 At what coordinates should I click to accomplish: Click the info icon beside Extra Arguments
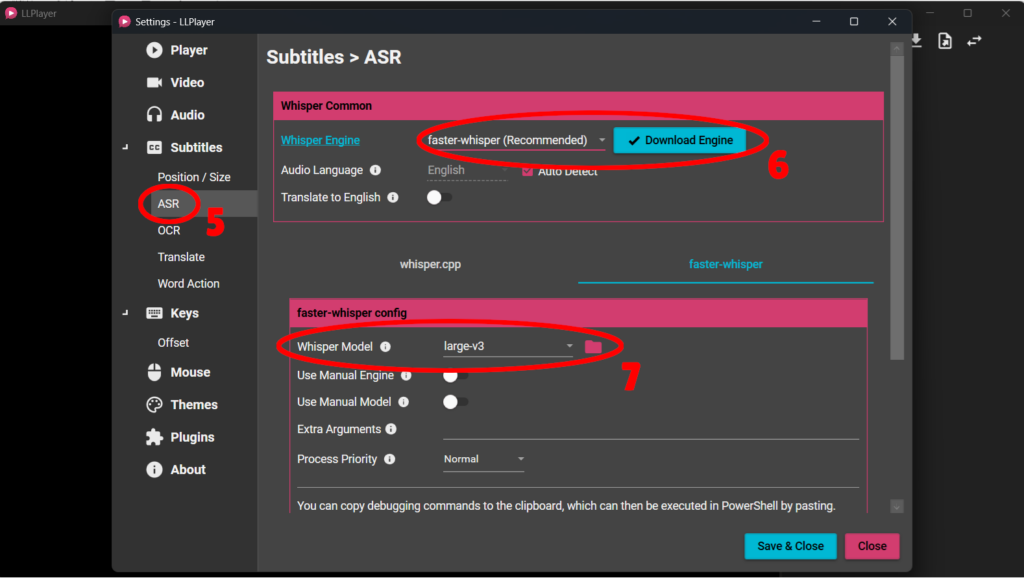391,429
